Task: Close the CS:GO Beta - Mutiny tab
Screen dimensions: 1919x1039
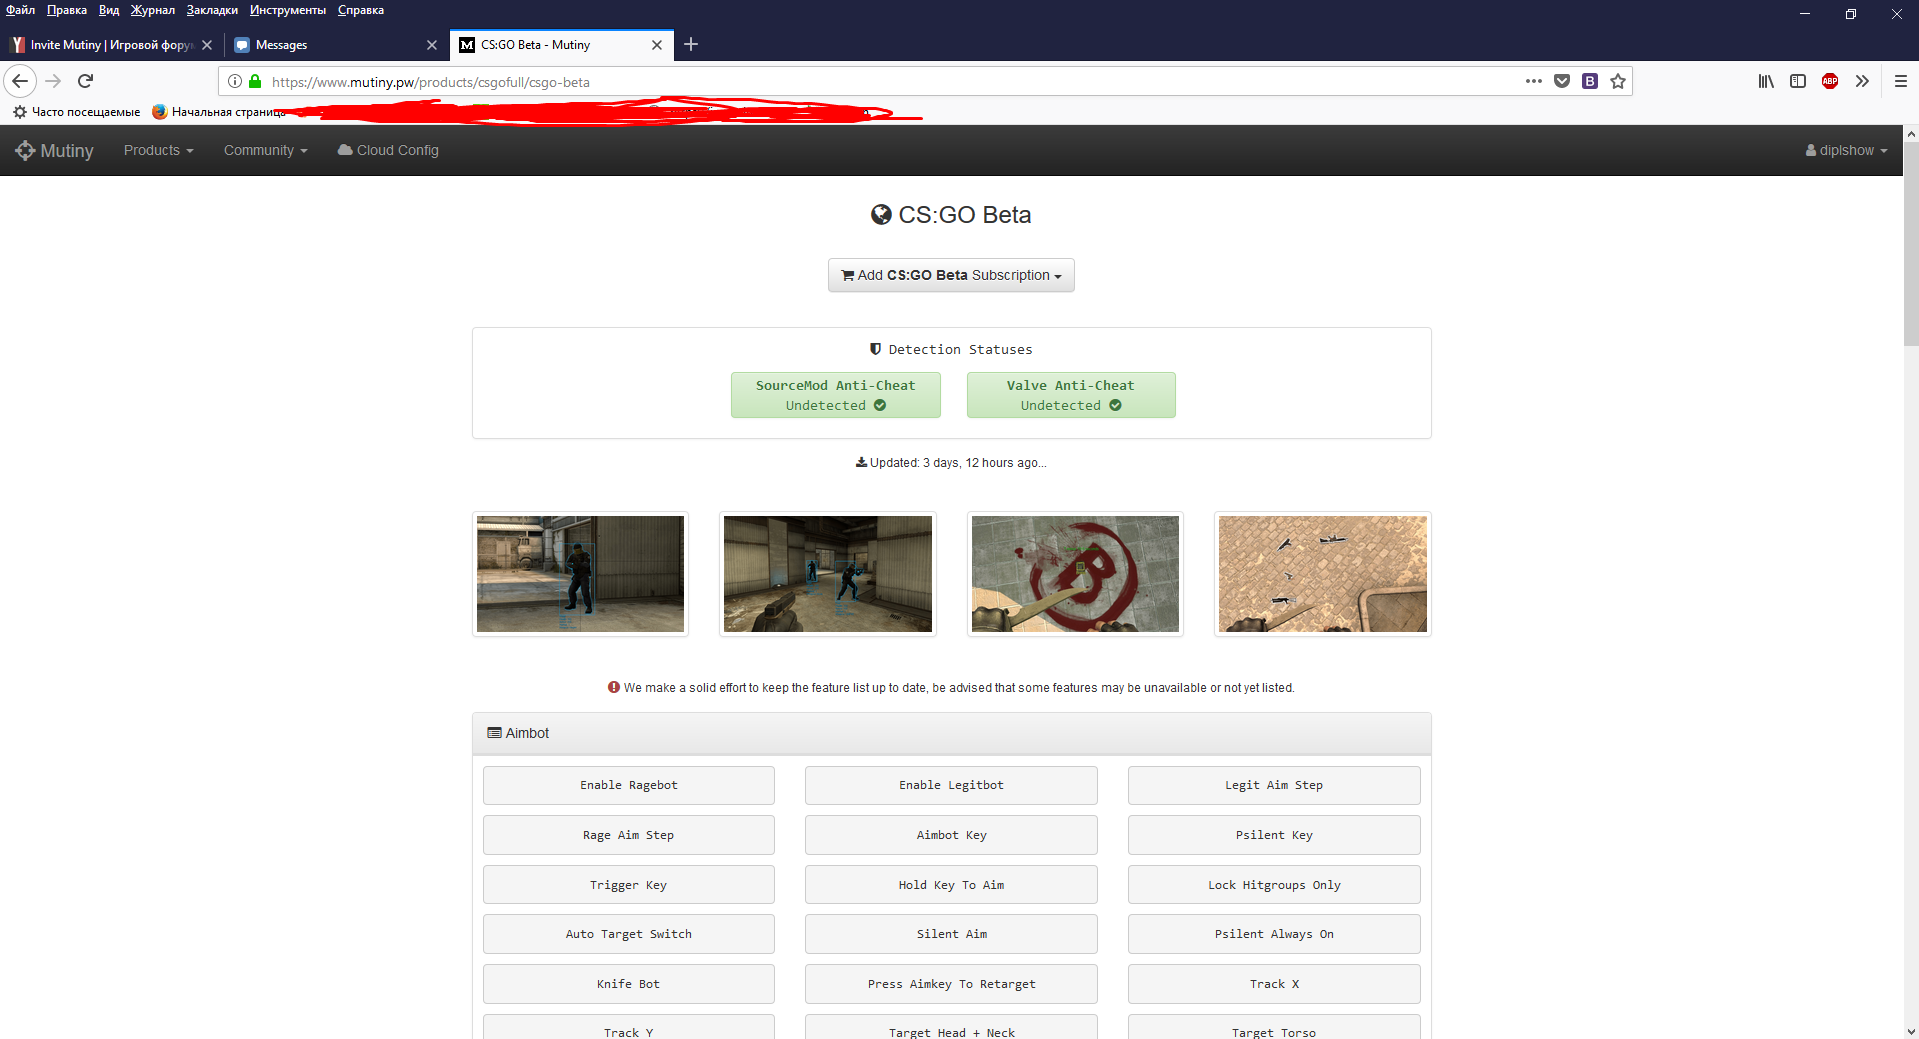Action: [657, 45]
